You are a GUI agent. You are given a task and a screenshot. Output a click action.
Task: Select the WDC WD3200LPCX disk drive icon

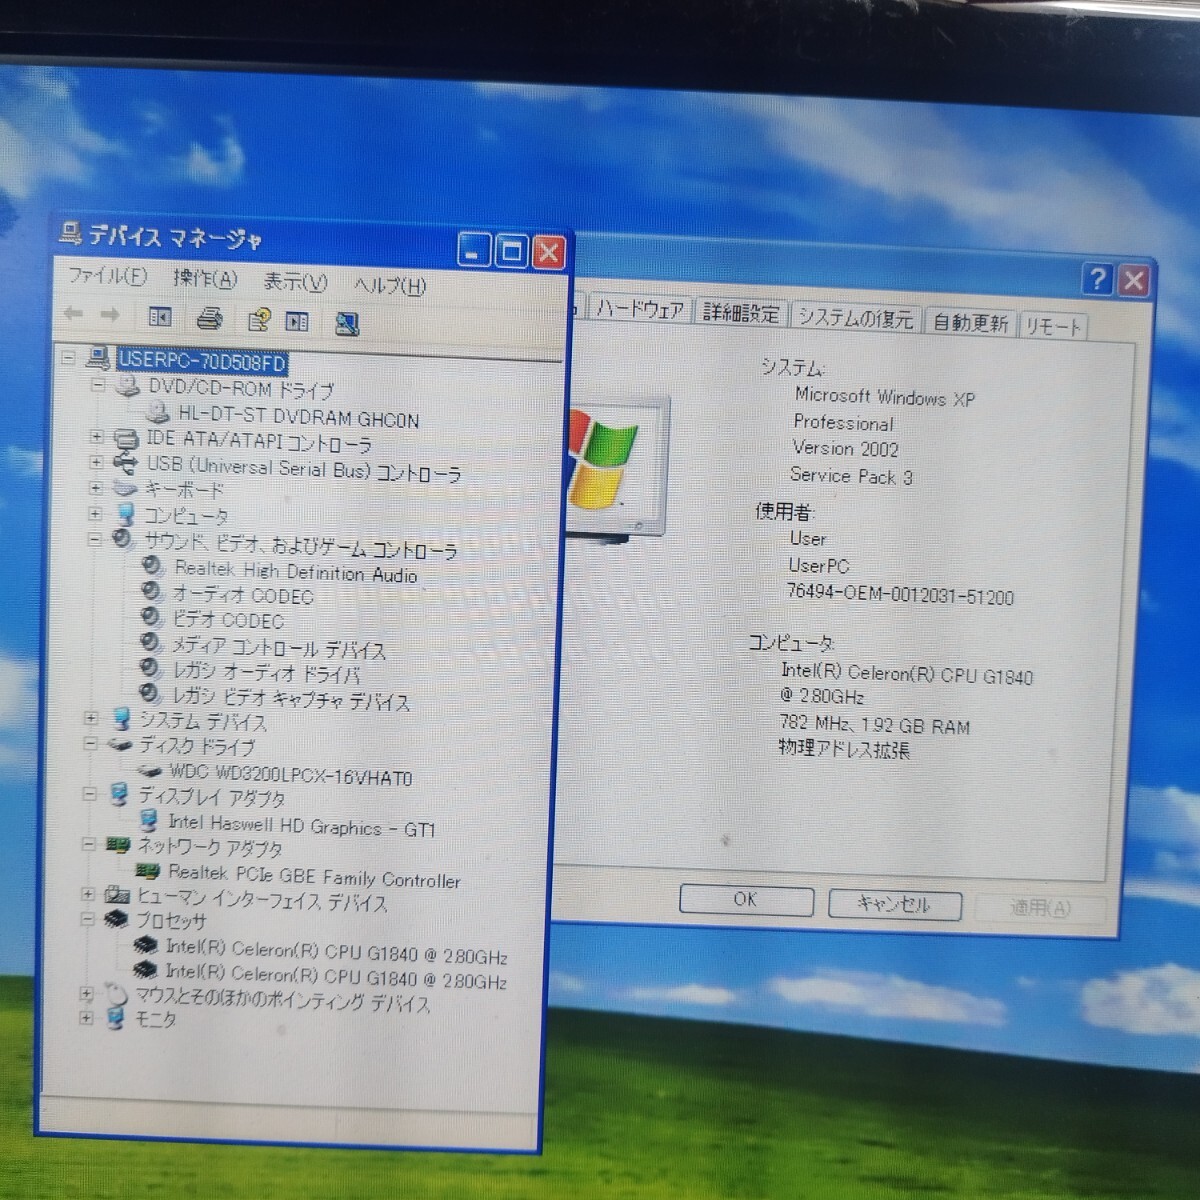point(150,771)
